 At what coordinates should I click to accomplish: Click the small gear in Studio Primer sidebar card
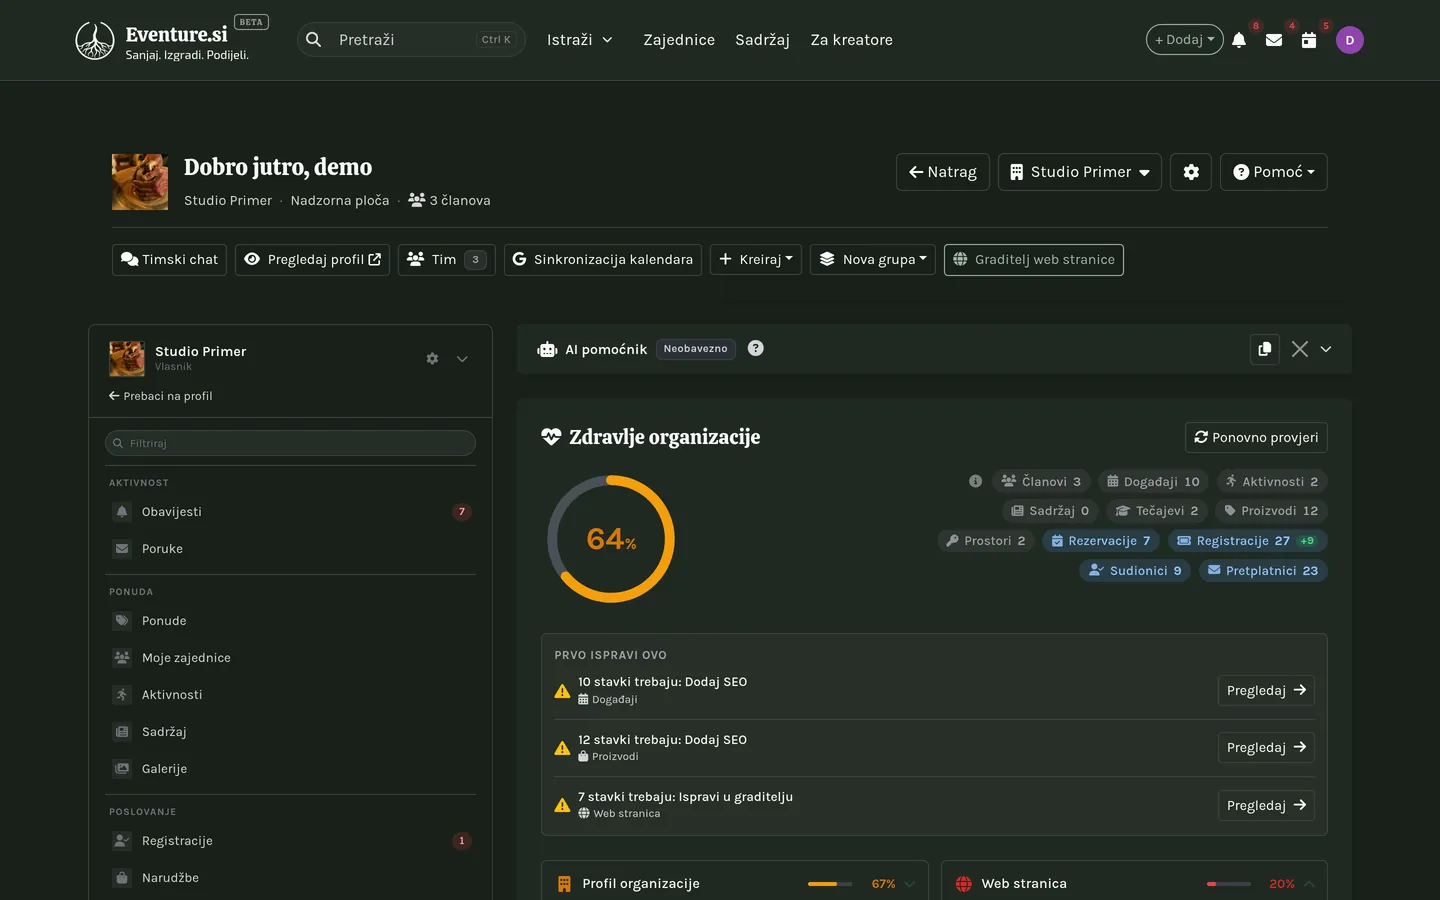(432, 358)
